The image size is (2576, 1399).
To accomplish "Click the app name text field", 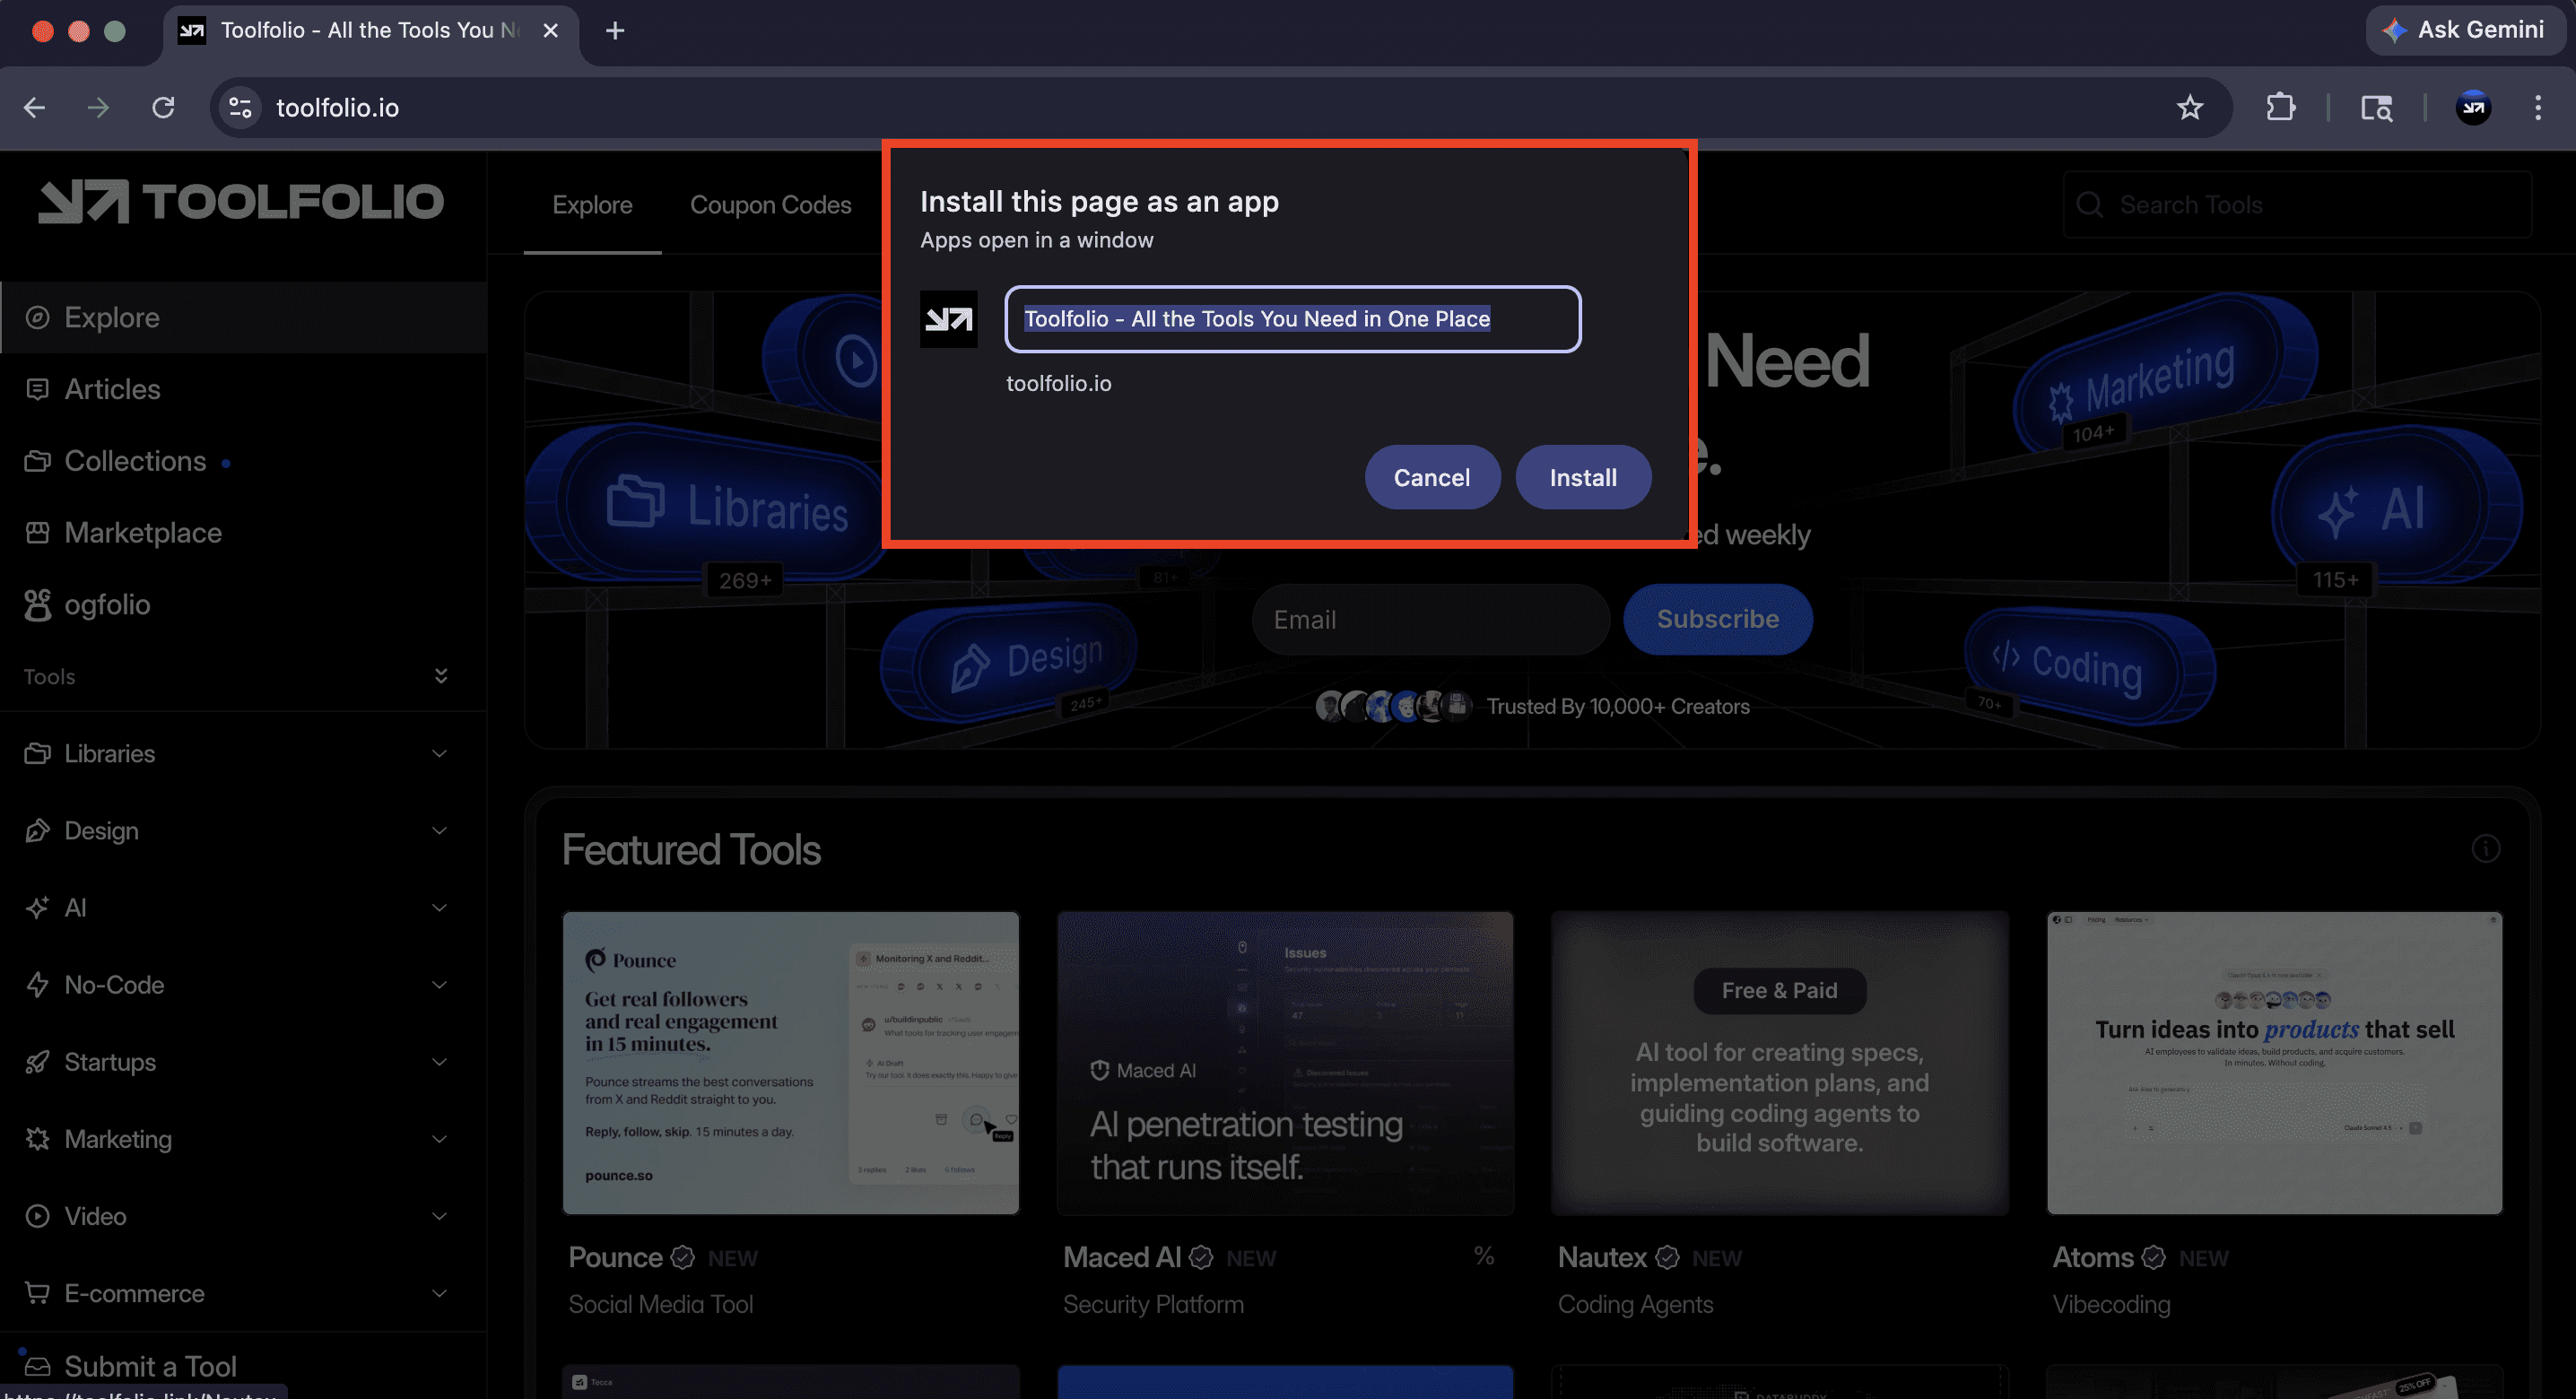I will (x=1292, y=319).
